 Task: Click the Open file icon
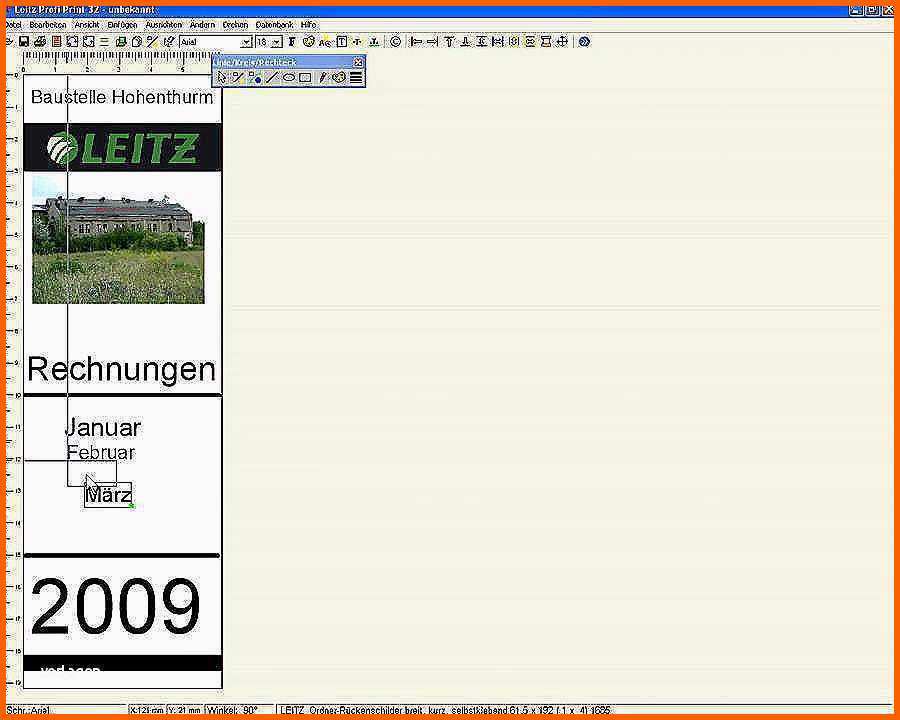pos(8,41)
